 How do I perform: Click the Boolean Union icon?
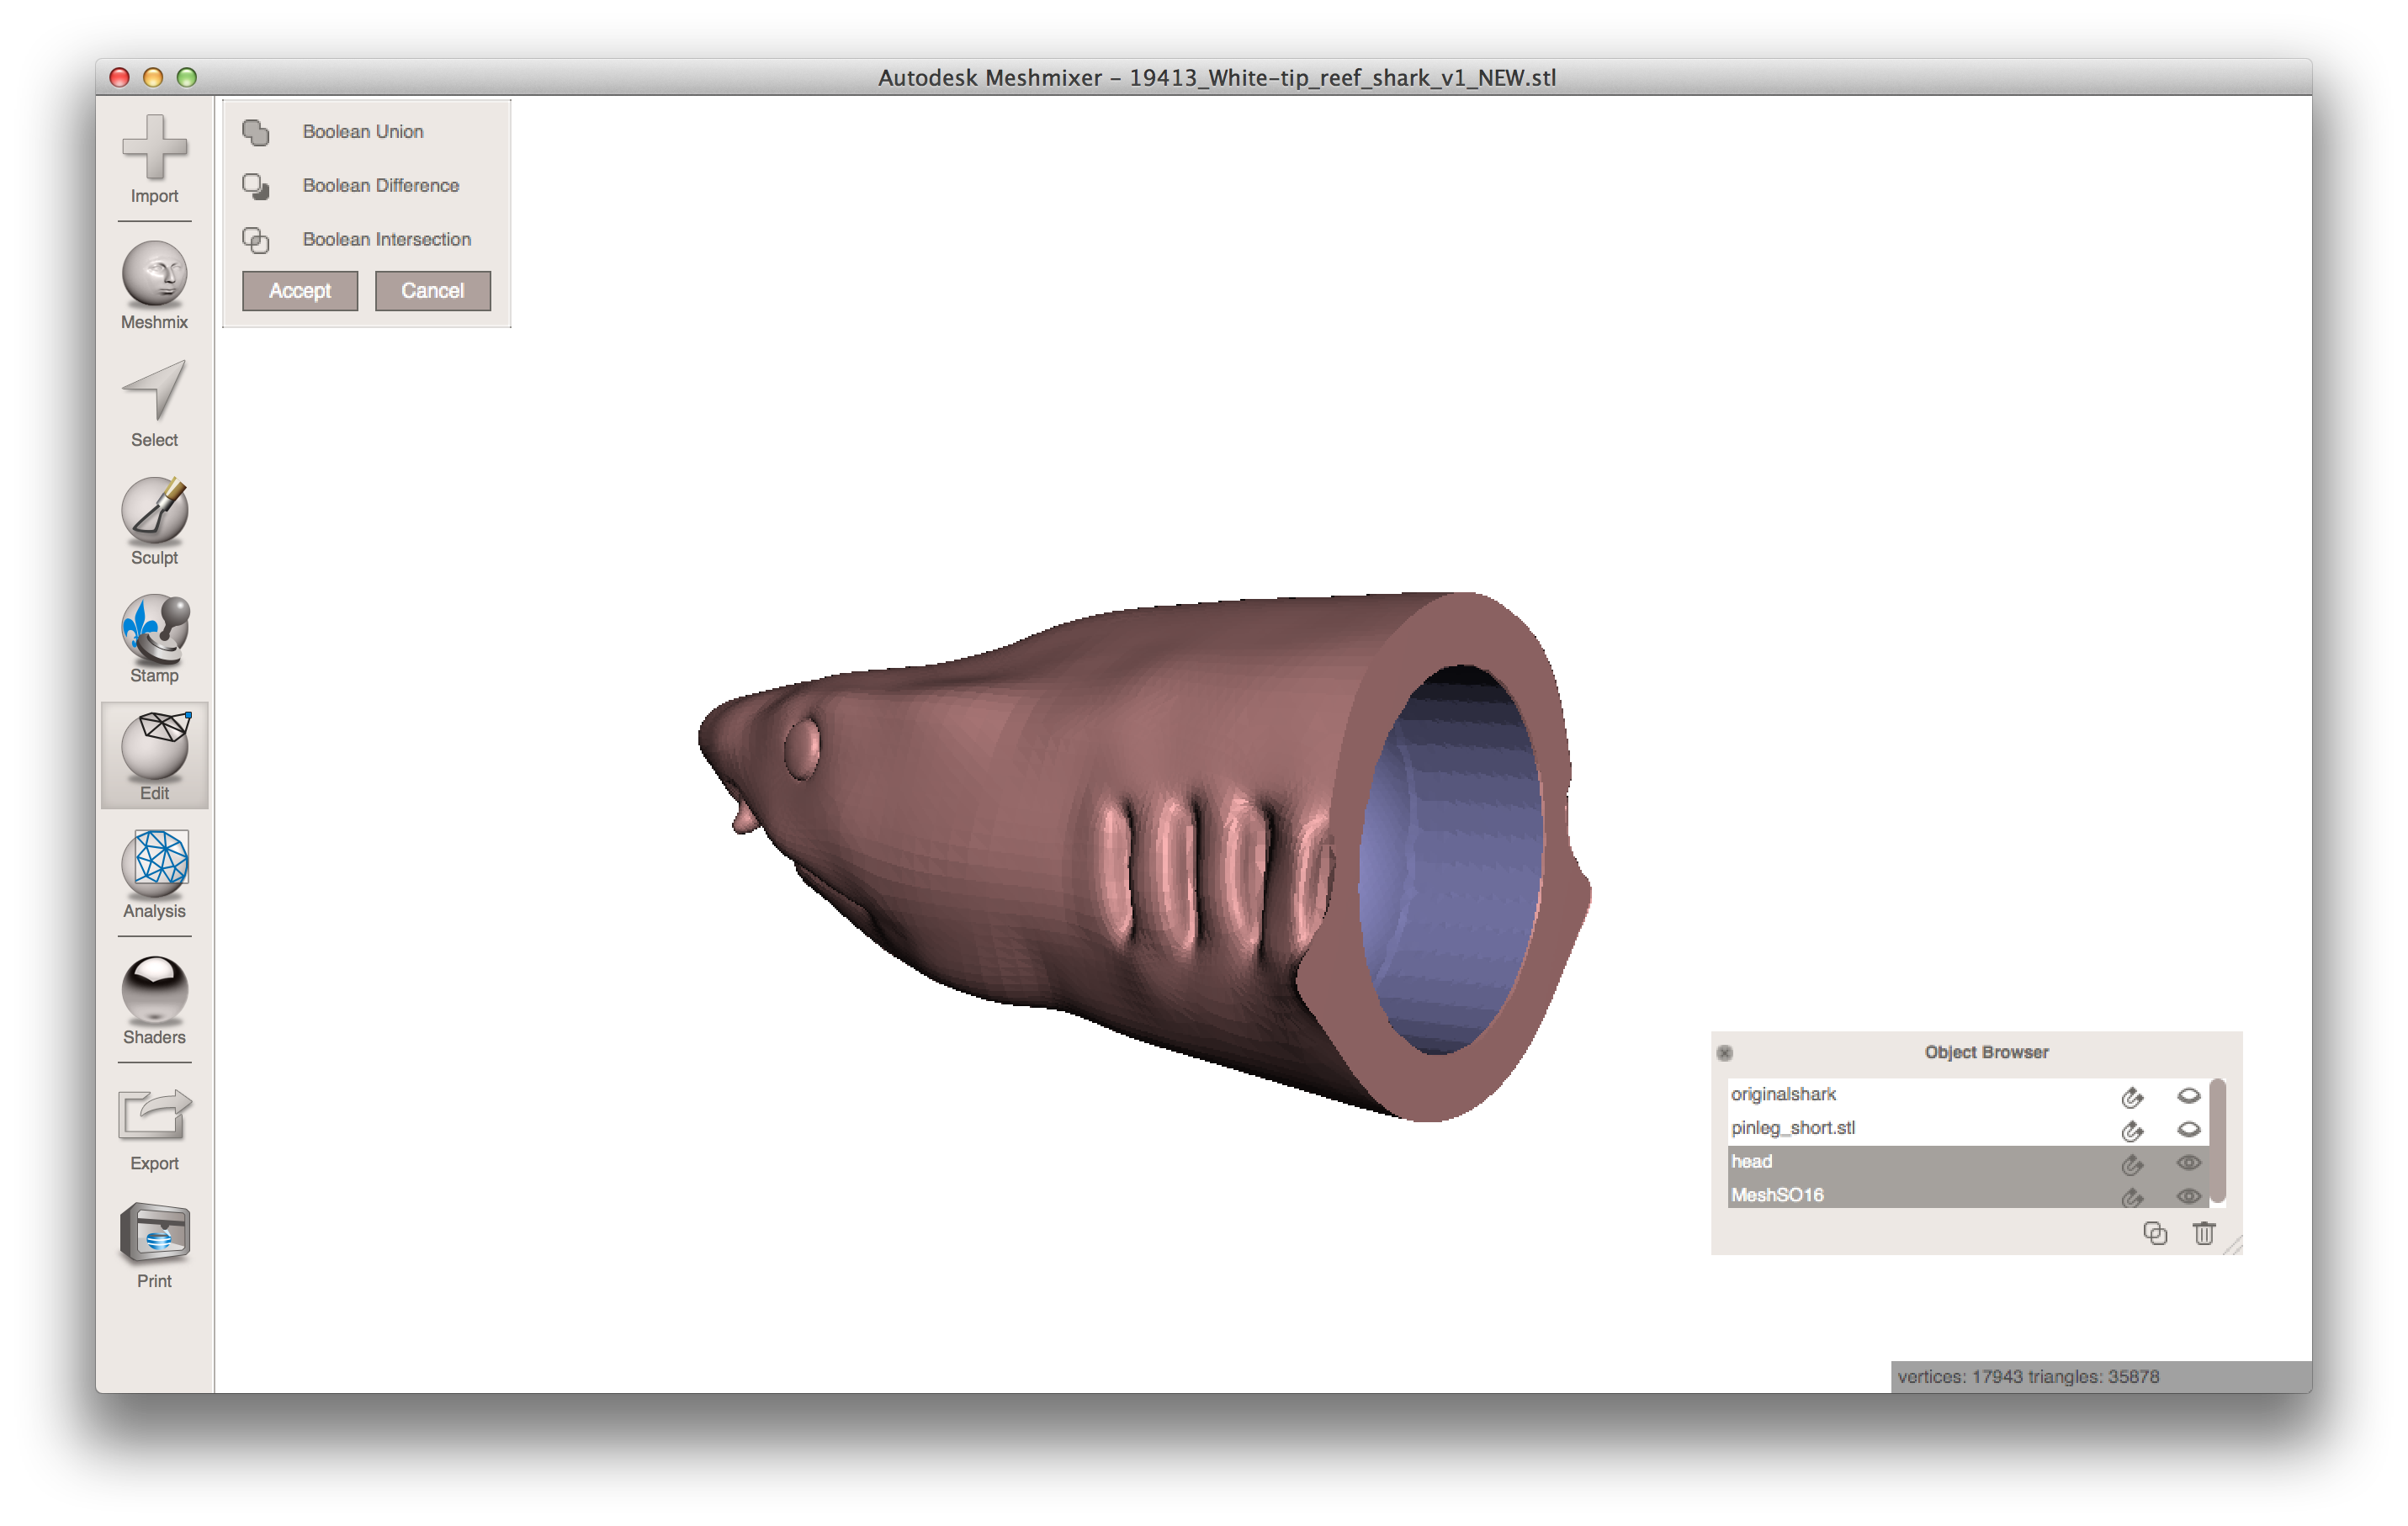coord(256,132)
